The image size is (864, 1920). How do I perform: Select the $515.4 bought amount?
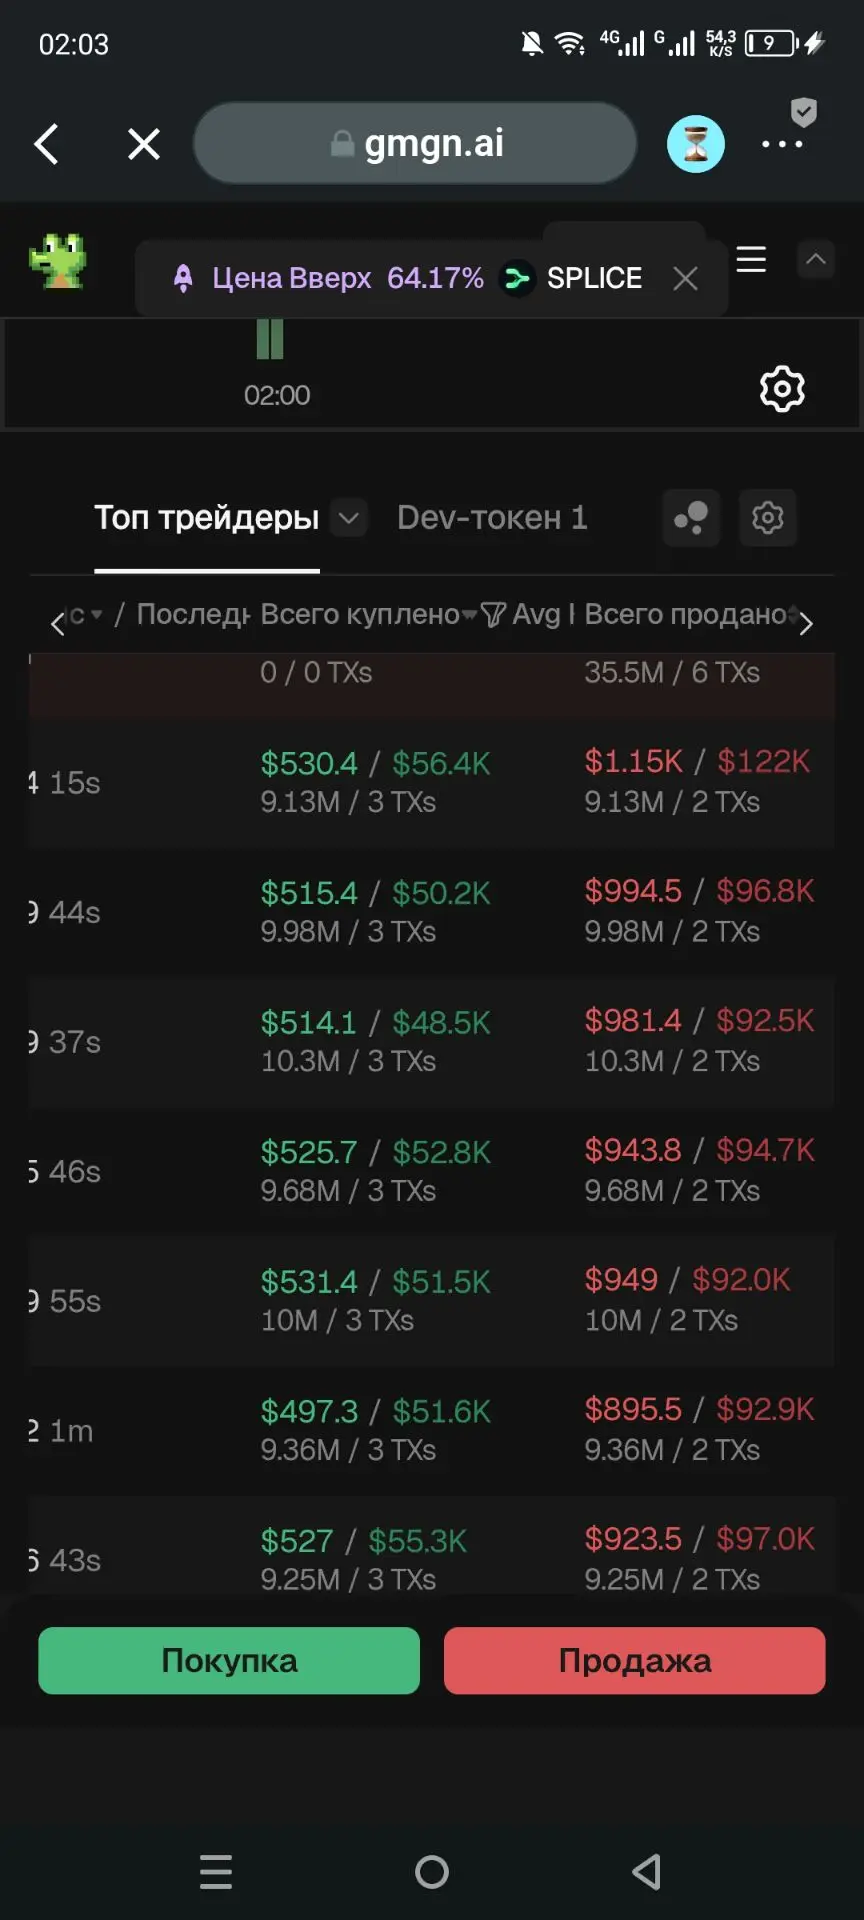coord(309,893)
